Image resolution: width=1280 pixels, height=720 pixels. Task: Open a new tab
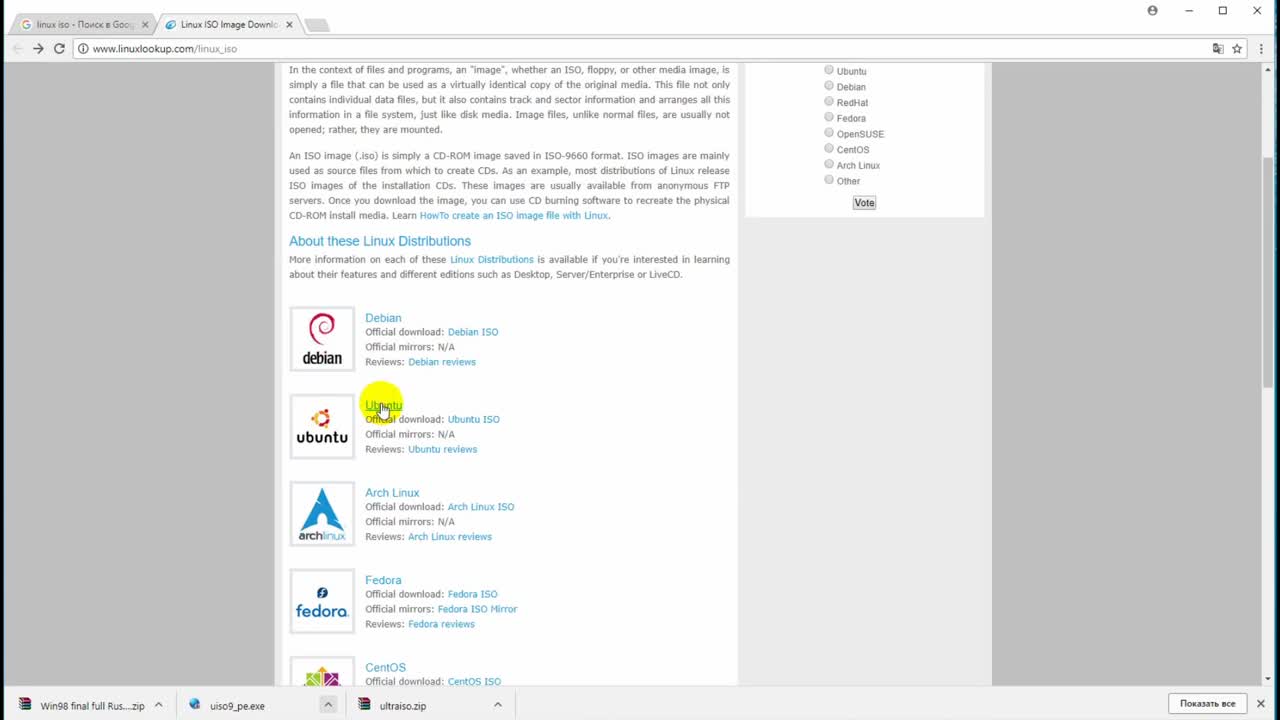pyautogui.click(x=317, y=25)
